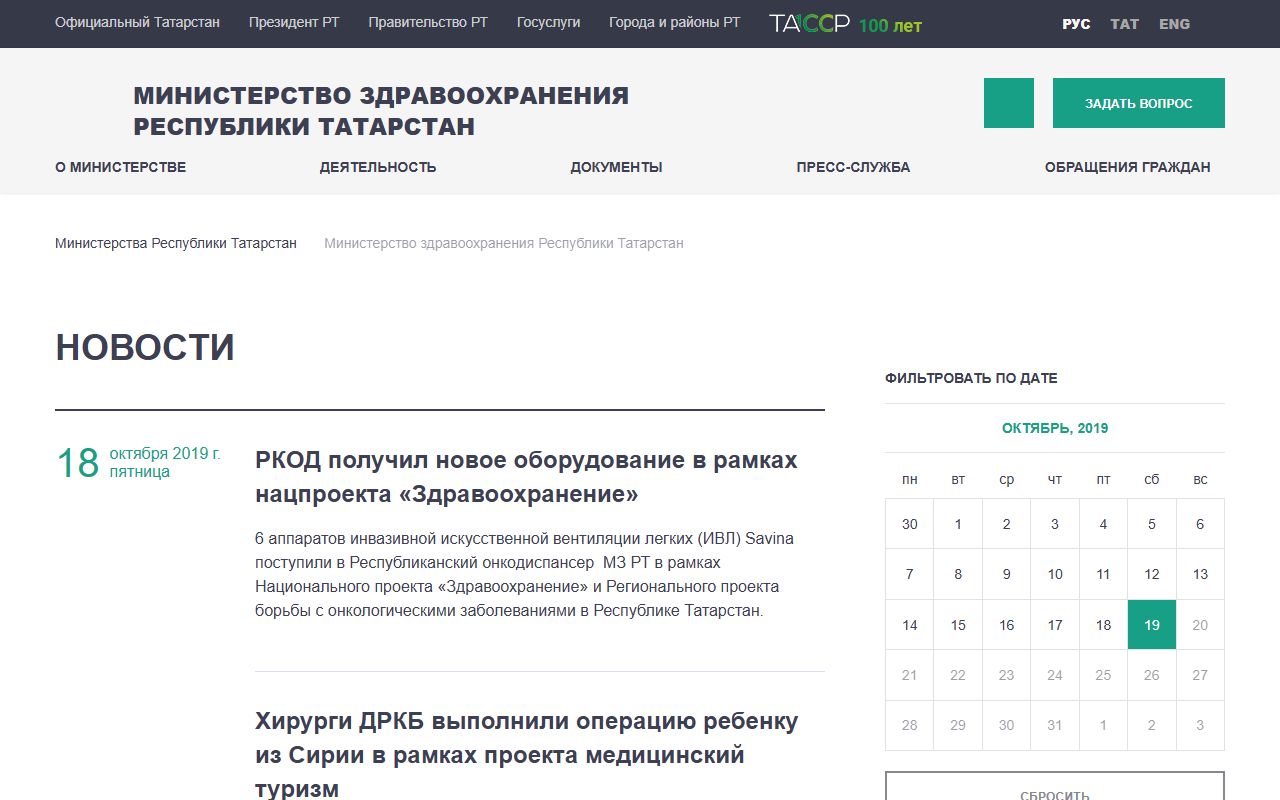Follow breadcrumb Министерства Республики Татарстан
The image size is (1280, 800).
[176, 243]
